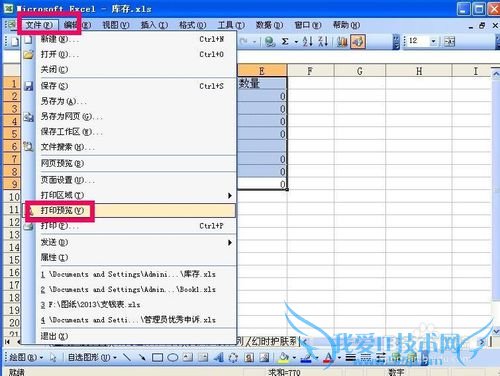The height and width of the screenshot is (376, 500).
Task: Select column F header
Action: click(310, 71)
